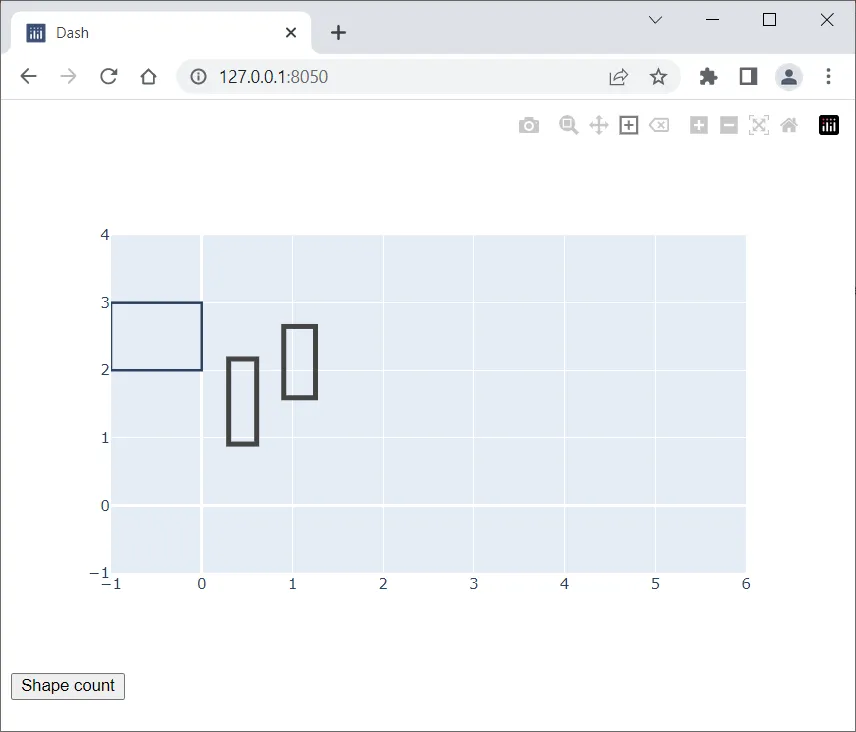The width and height of the screenshot is (856, 732).
Task: Click the Autoscale icon in modebar
Action: (759, 125)
